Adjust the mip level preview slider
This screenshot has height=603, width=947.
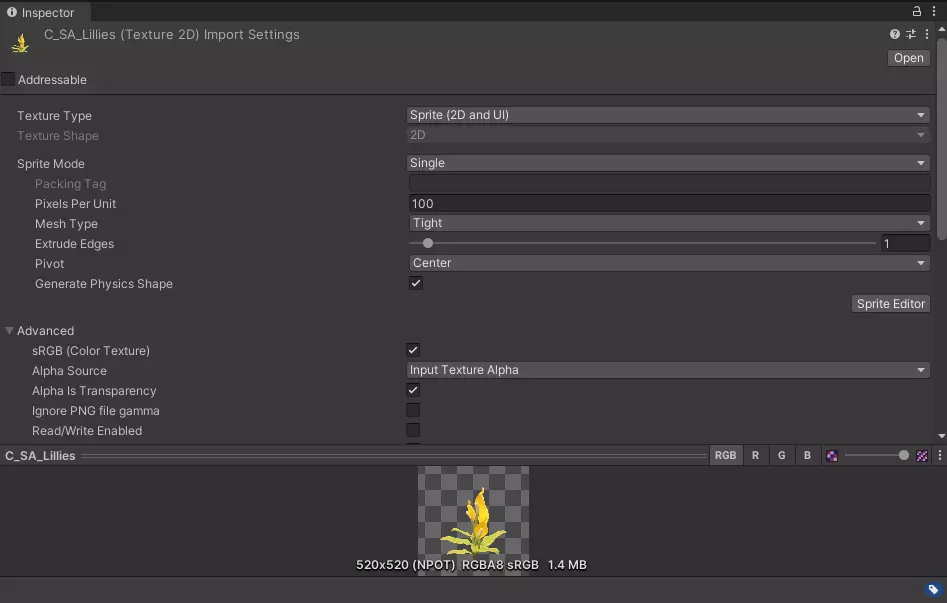click(x=877, y=456)
